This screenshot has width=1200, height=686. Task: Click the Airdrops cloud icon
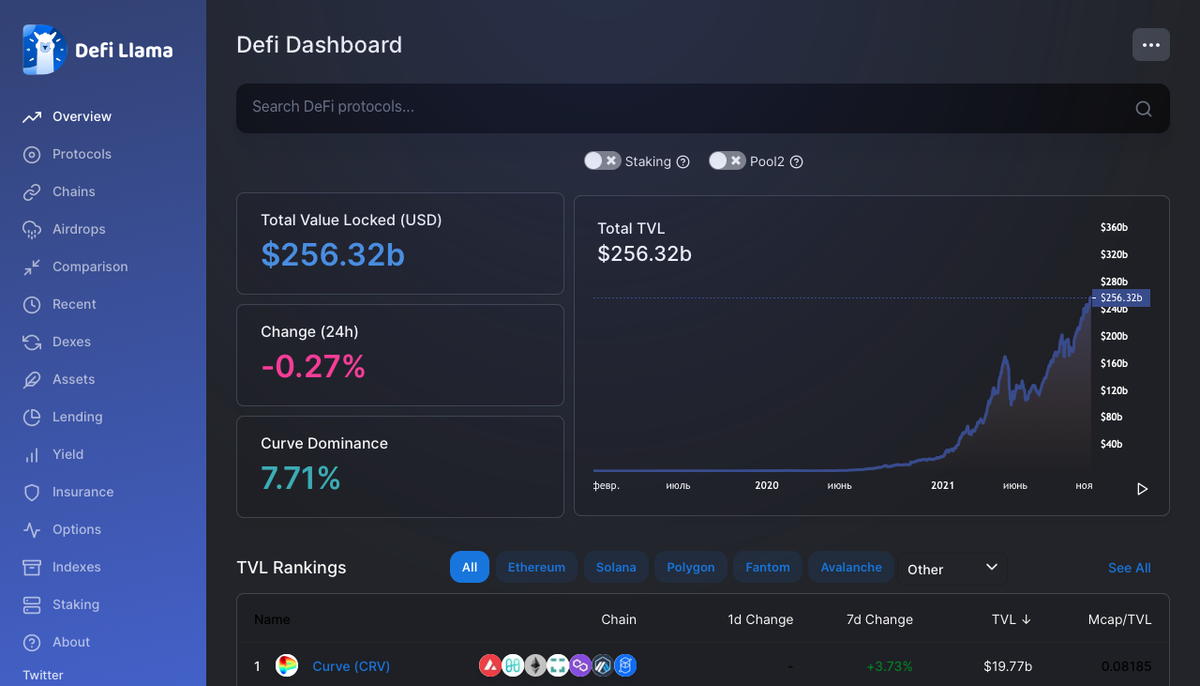32,229
